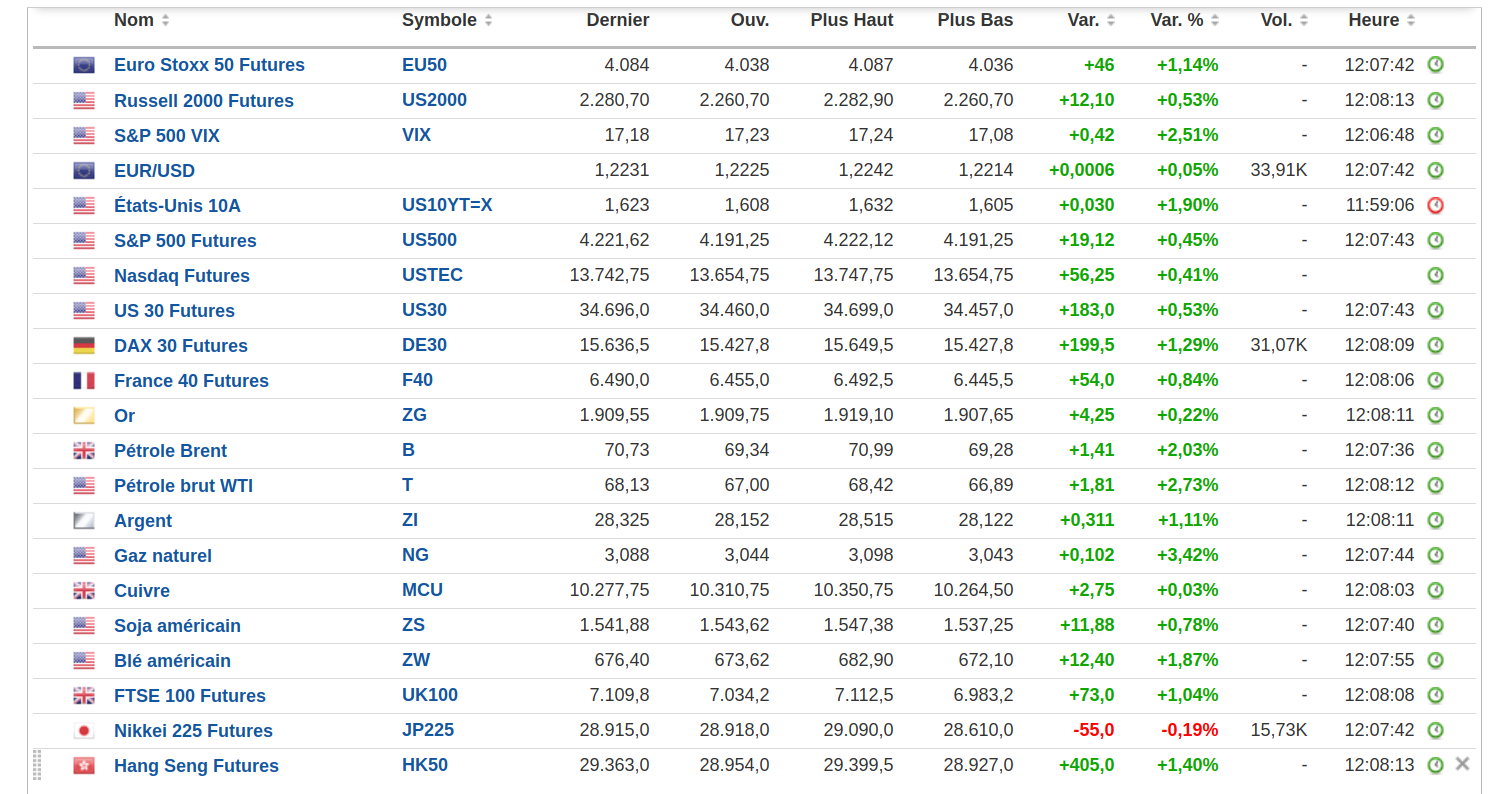1510x794 pixels.
Task: Open the Euro Stoxx 50 Futures link
Action: coord(209,65)
